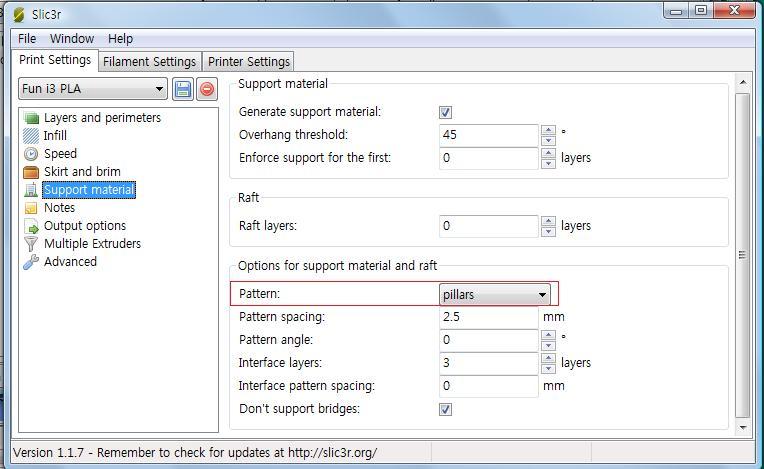
Task: Decrease Enforce support layers value
Action: (x=548, y=164)
